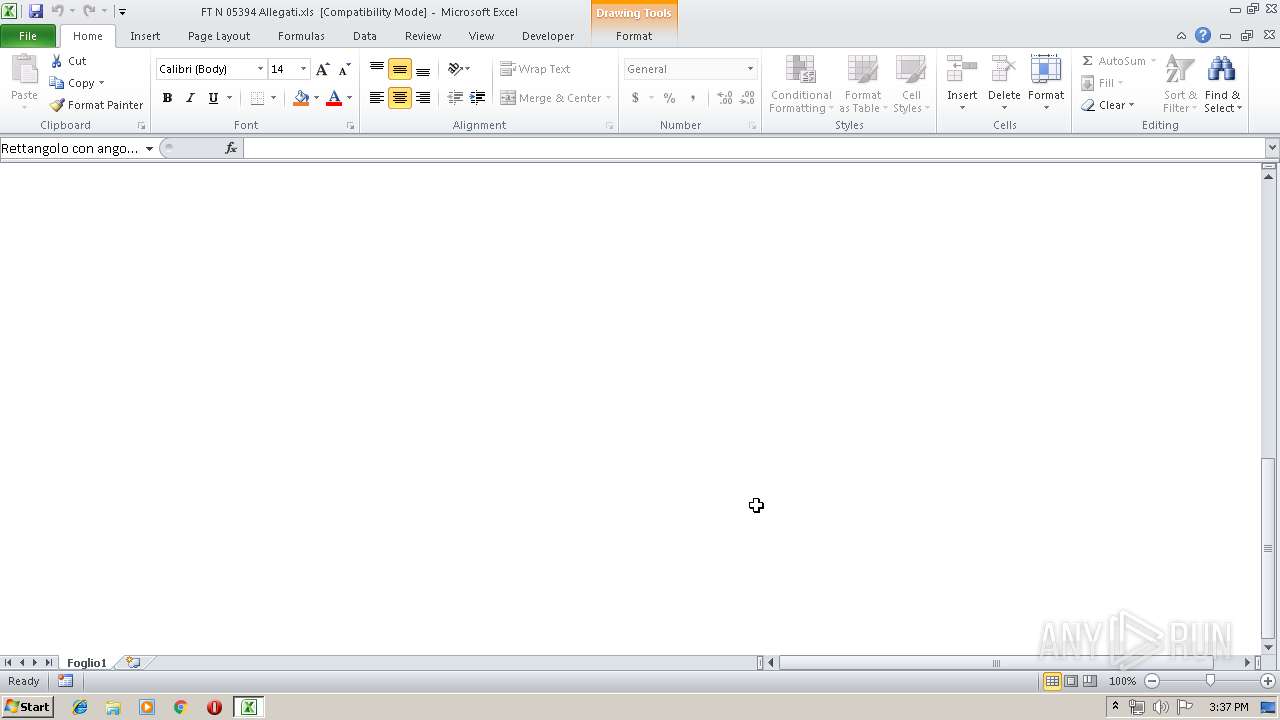Expand the Name Box dropdown
Screen dimensions: 1280x720
(x=149, y=148)
